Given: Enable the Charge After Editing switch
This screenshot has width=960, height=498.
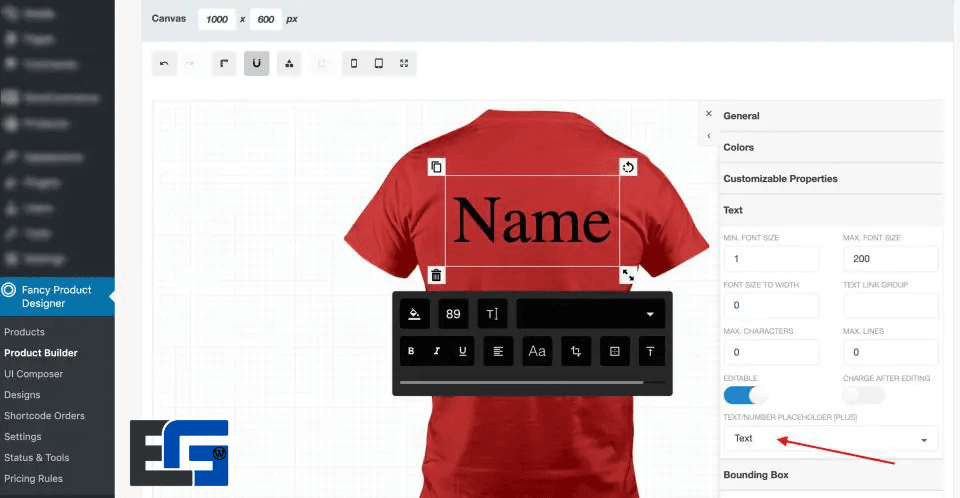Looking at the screenshot, I should tap(863, 395).
